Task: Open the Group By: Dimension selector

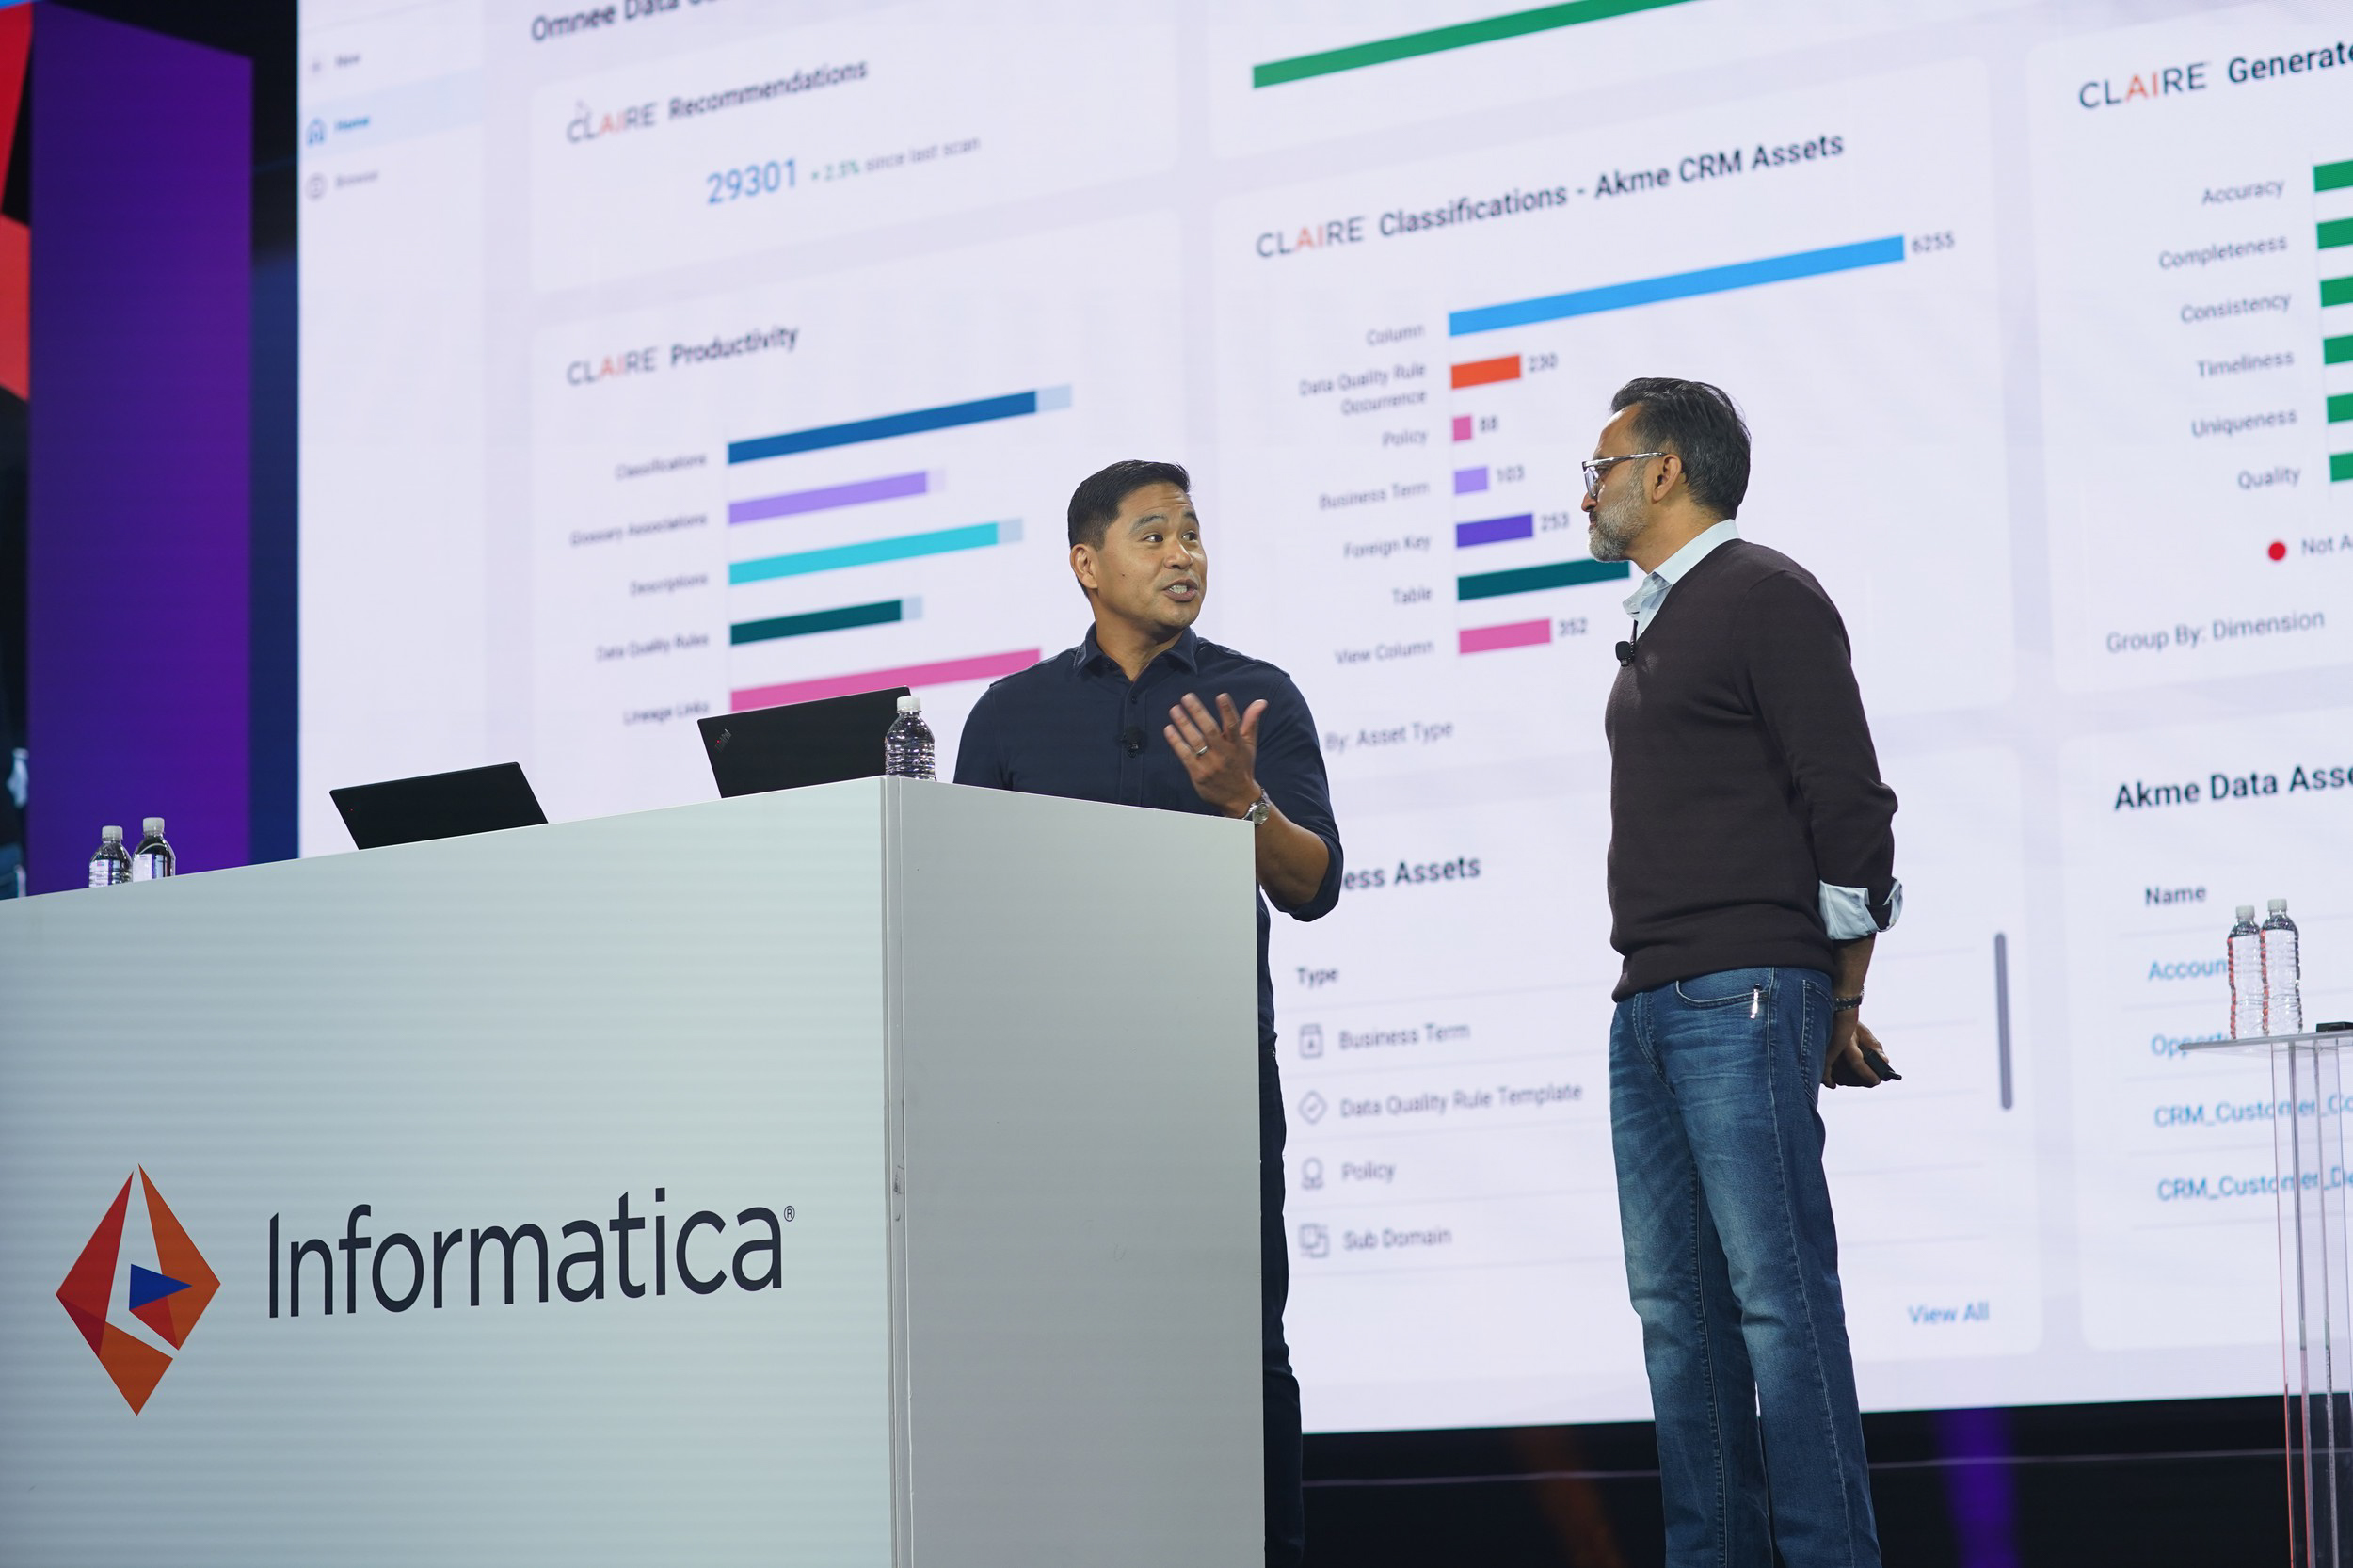Action: coord(2214,631)
